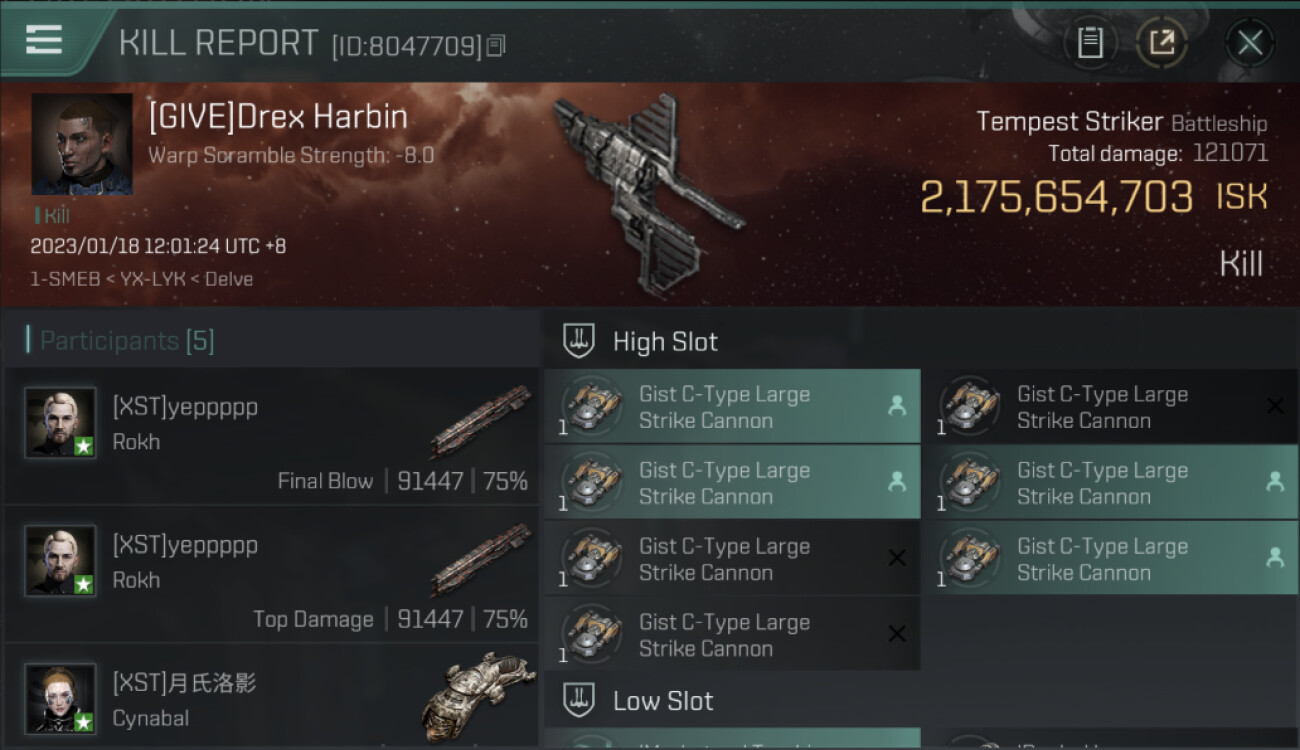Click the Low Slot section icon

pos(579,700)
